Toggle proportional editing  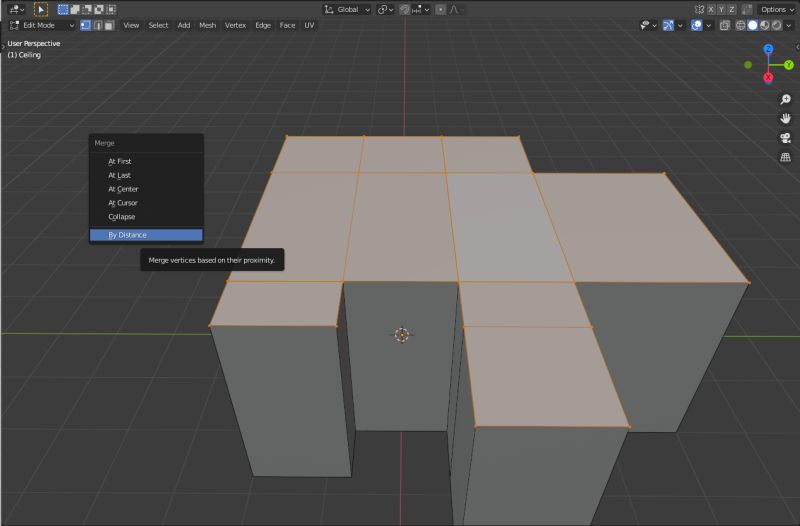(x=440, y=9)
